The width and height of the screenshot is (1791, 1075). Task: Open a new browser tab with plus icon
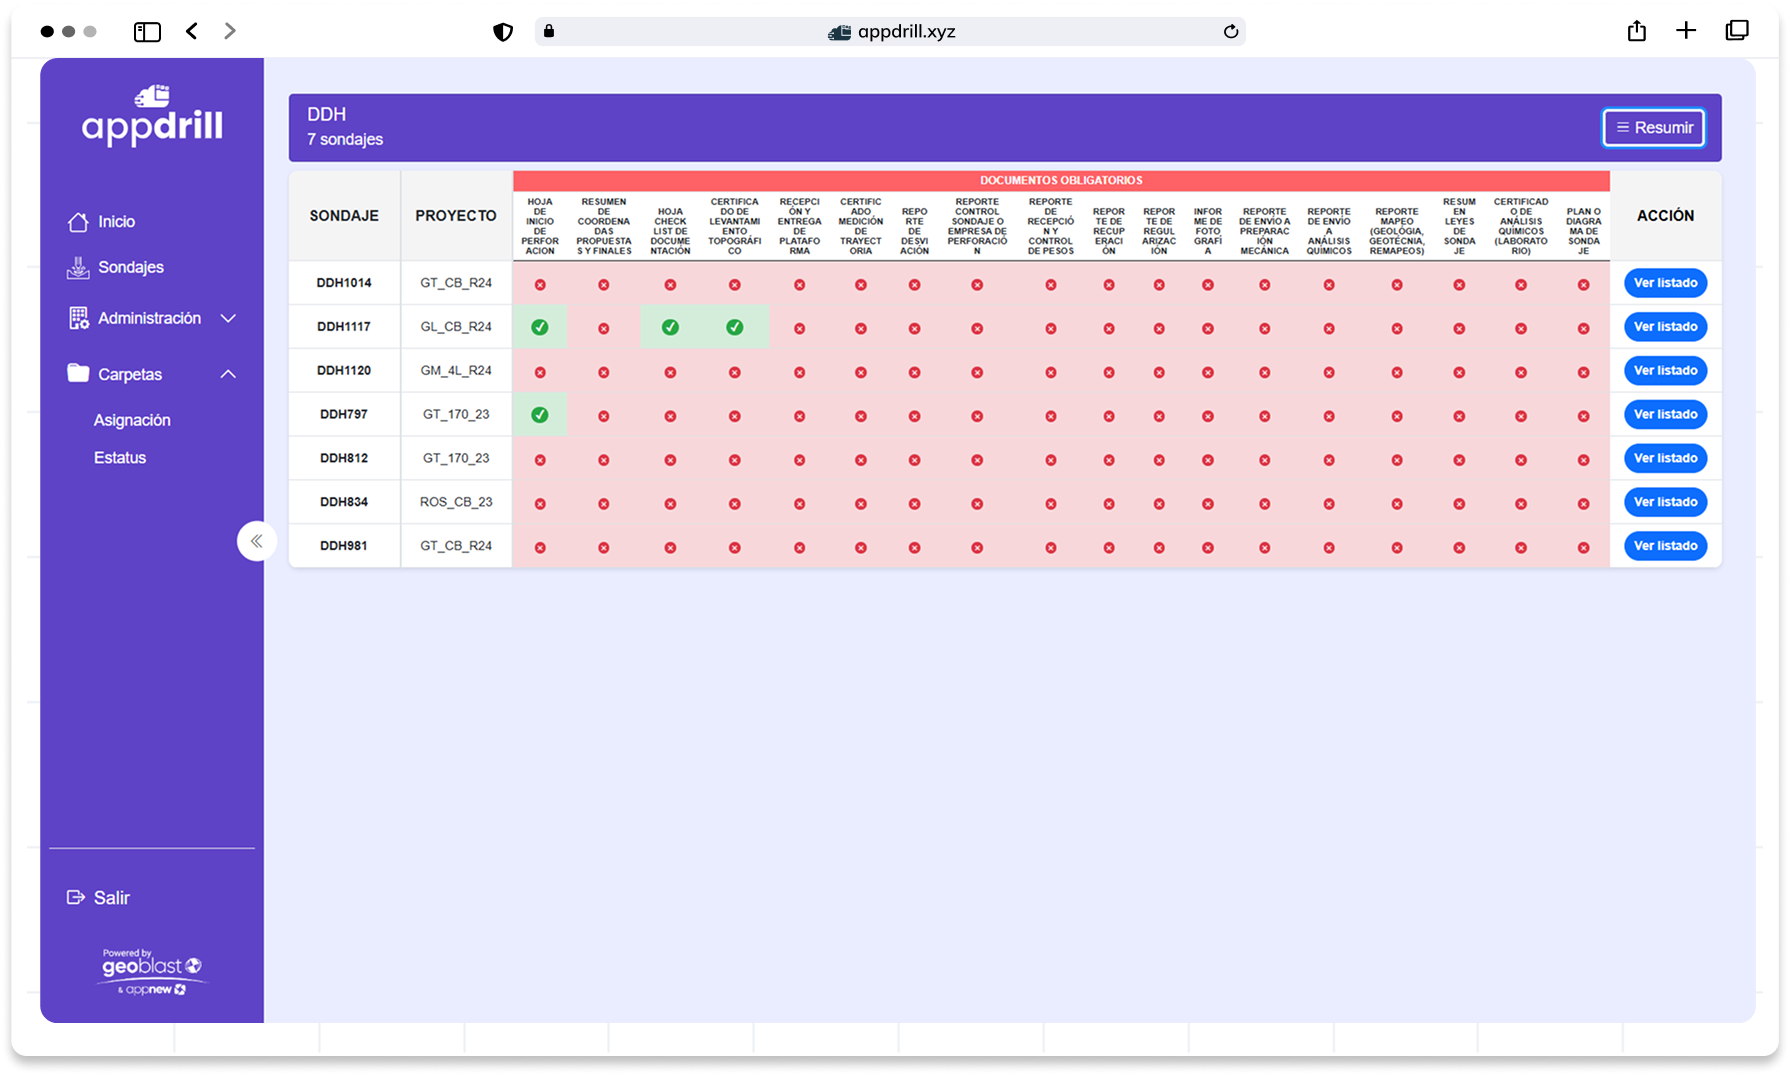click(x=1686, y=31)
